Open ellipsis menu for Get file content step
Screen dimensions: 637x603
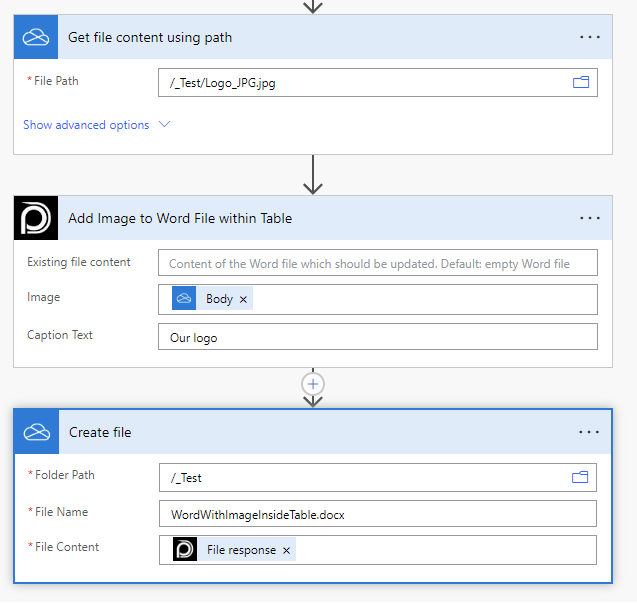pos(590,37)
